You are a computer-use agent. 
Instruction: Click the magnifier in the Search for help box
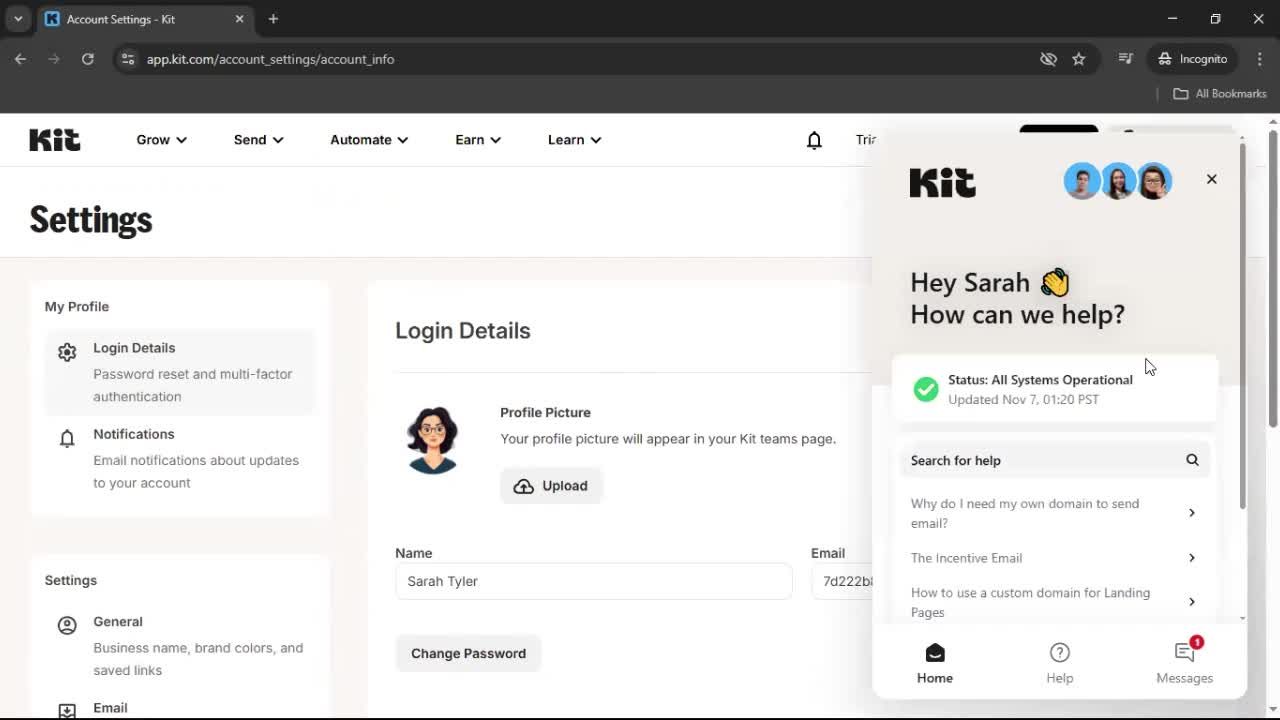coord(1192,460)
